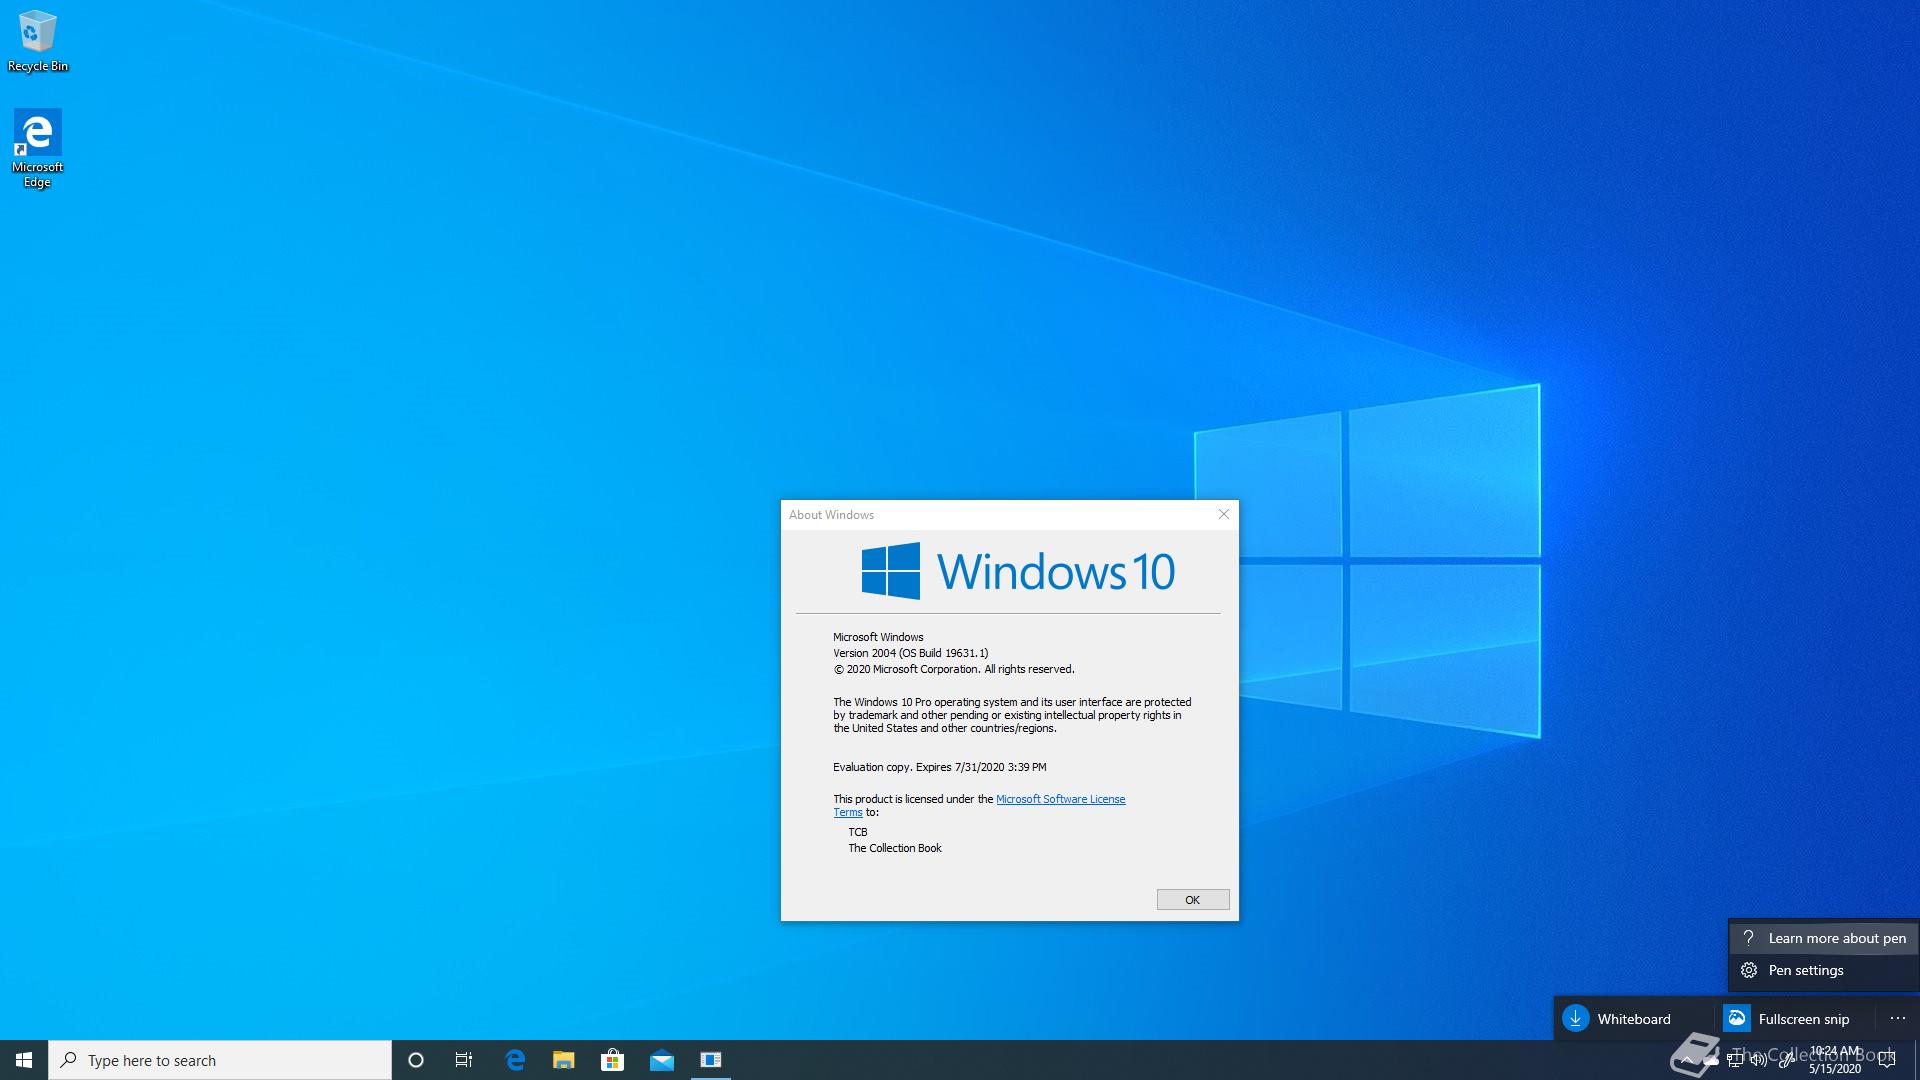The width and height of the screenshot is (1920, 1080).
Task: Close the About Windows dialog
Action: pyautogui.click(x=1224, y=514)
